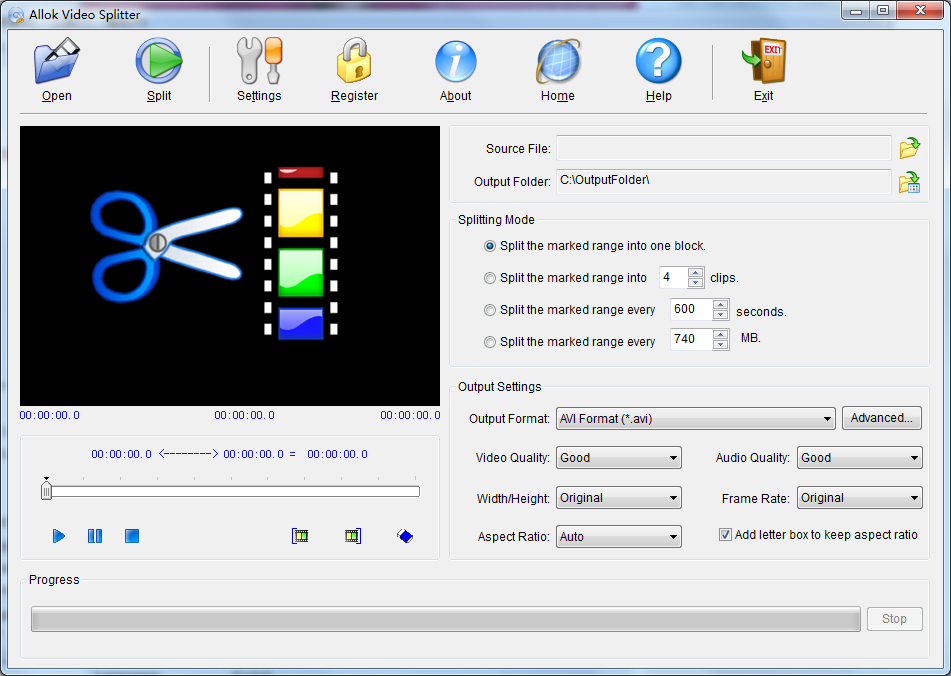Click the Output Folder path field
This screenshot has width=951, height=676.
click(x=724, y=181)
